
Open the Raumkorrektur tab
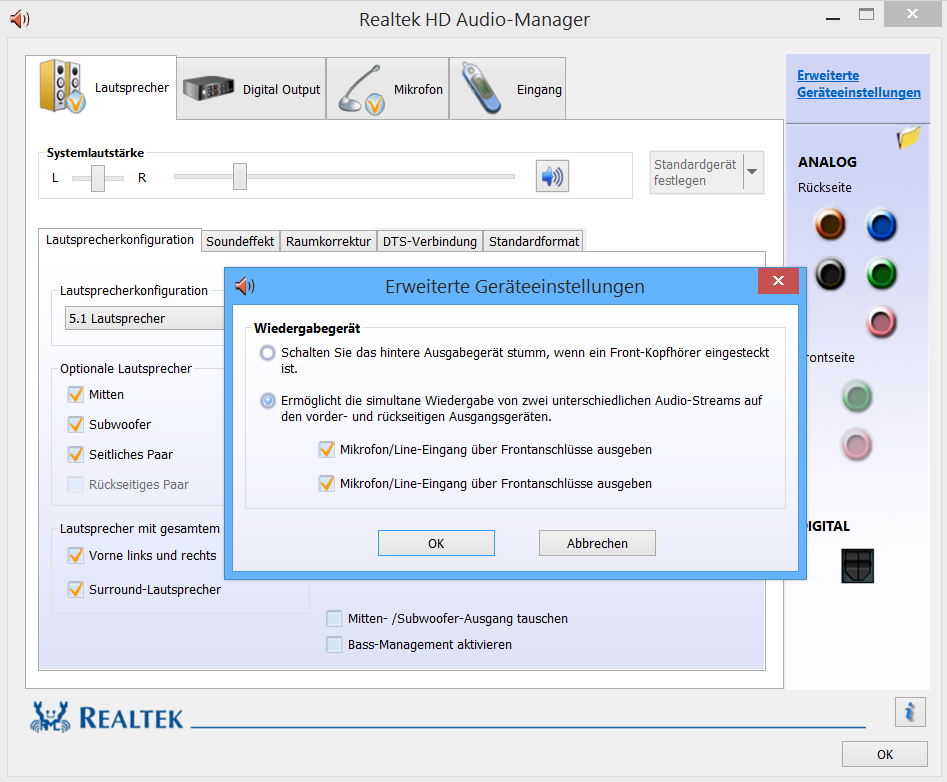tap(328, 242)
